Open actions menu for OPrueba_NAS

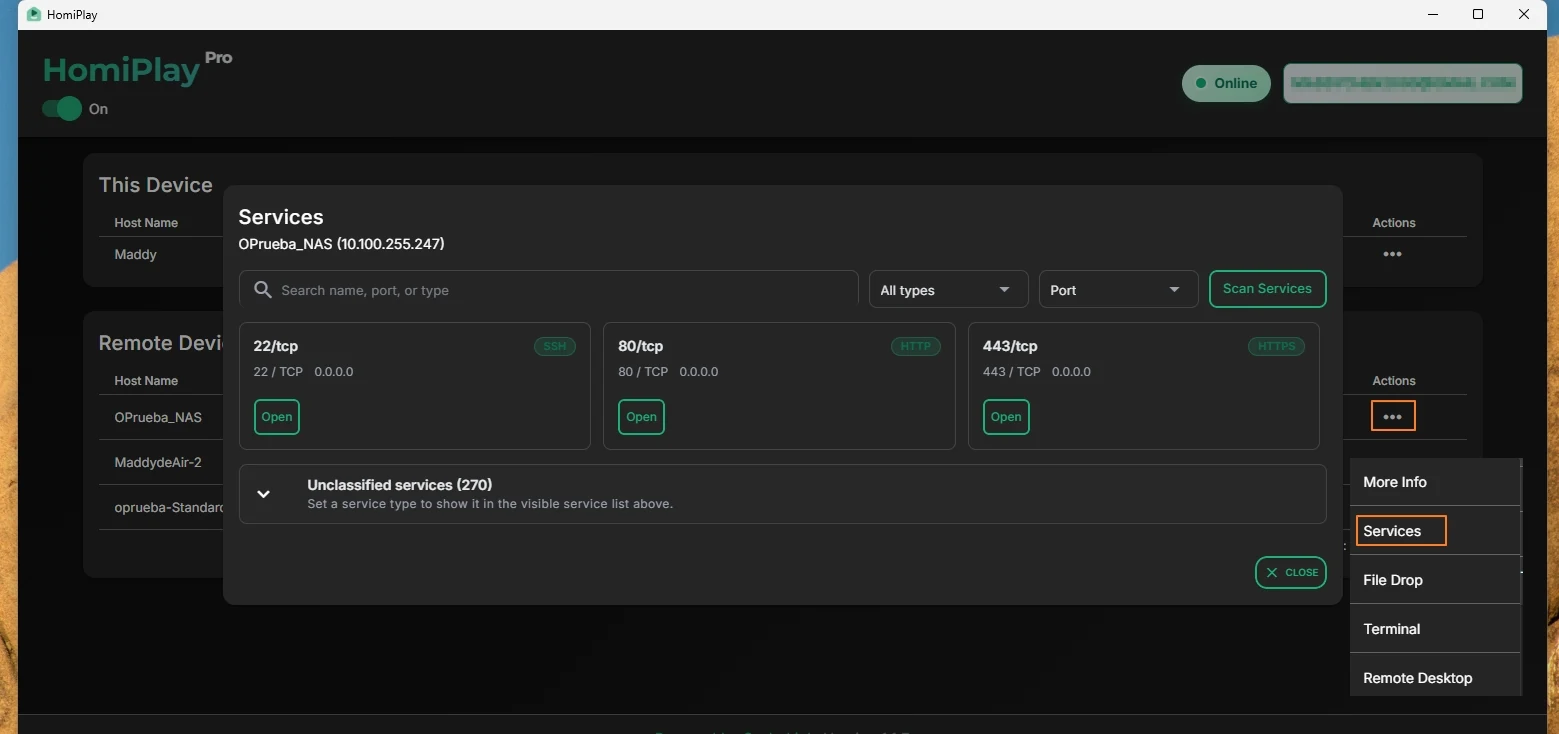coord(1392,416)
